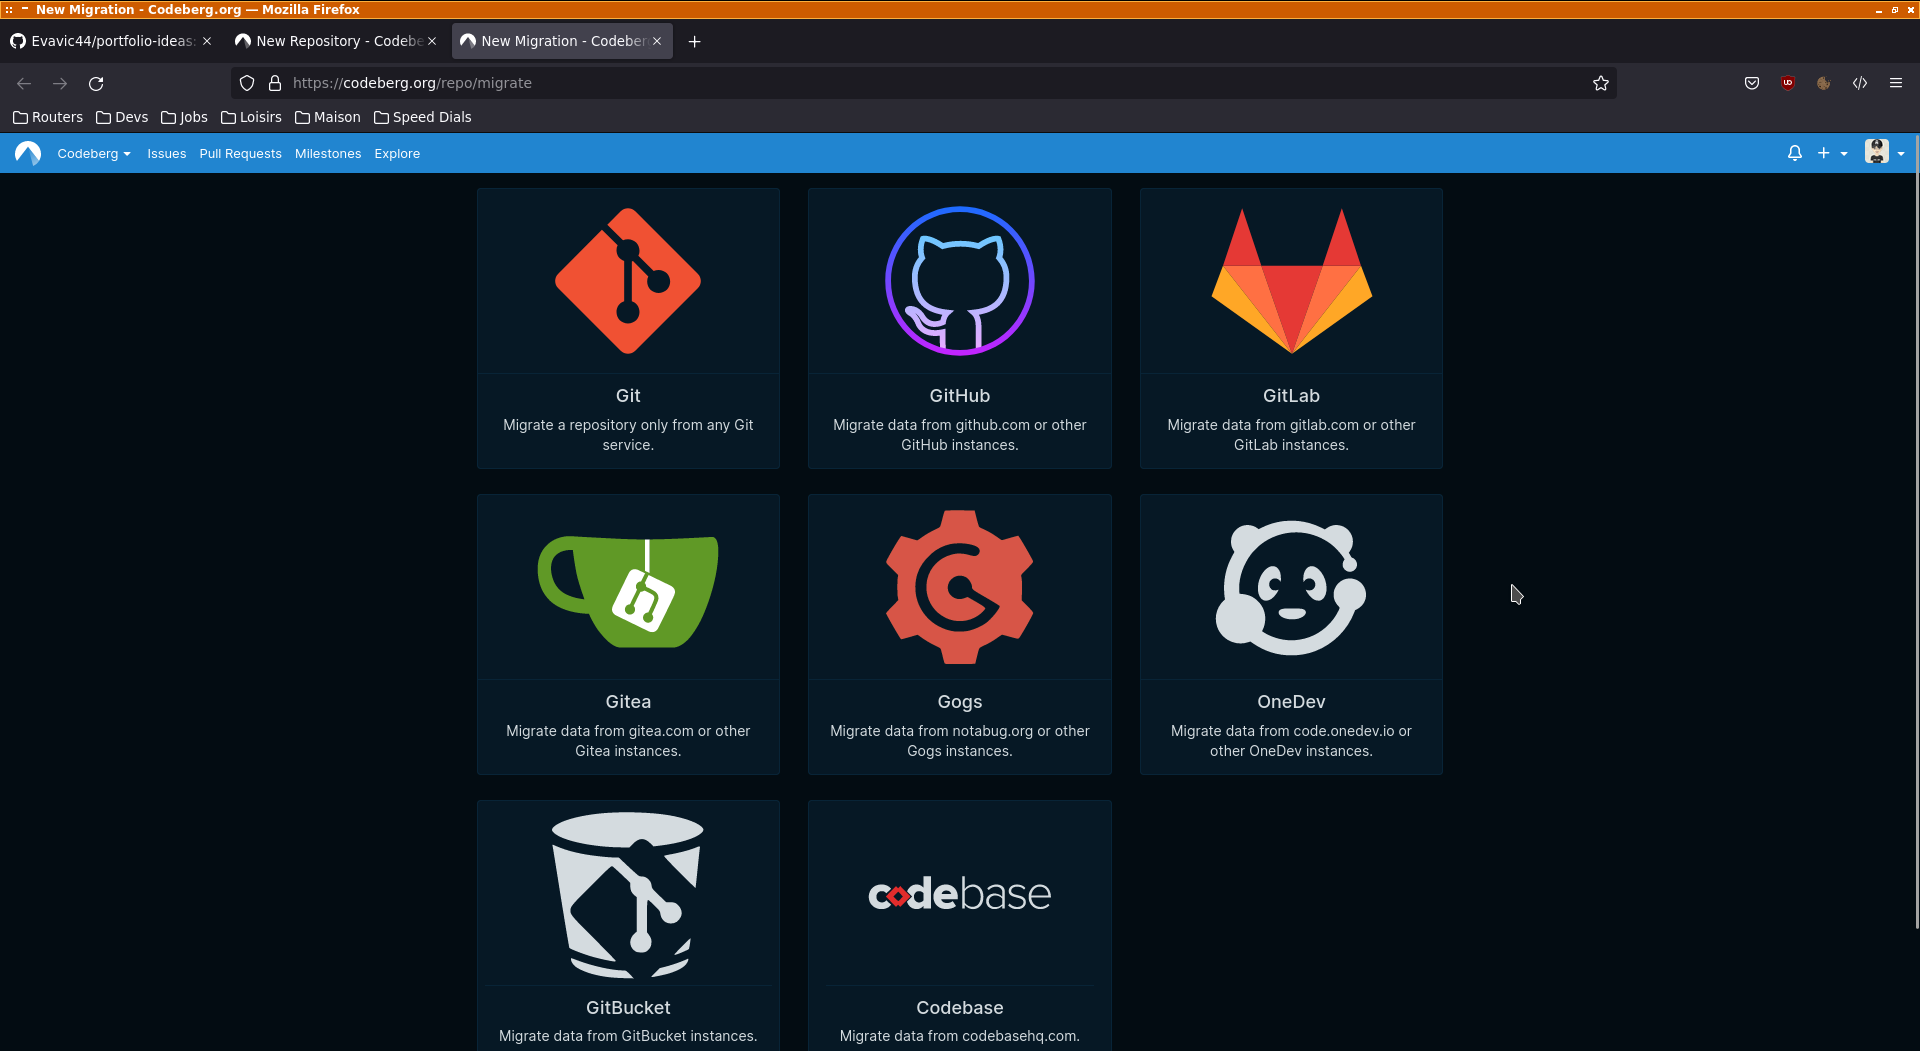Open a new browser tab

point(695,41)
